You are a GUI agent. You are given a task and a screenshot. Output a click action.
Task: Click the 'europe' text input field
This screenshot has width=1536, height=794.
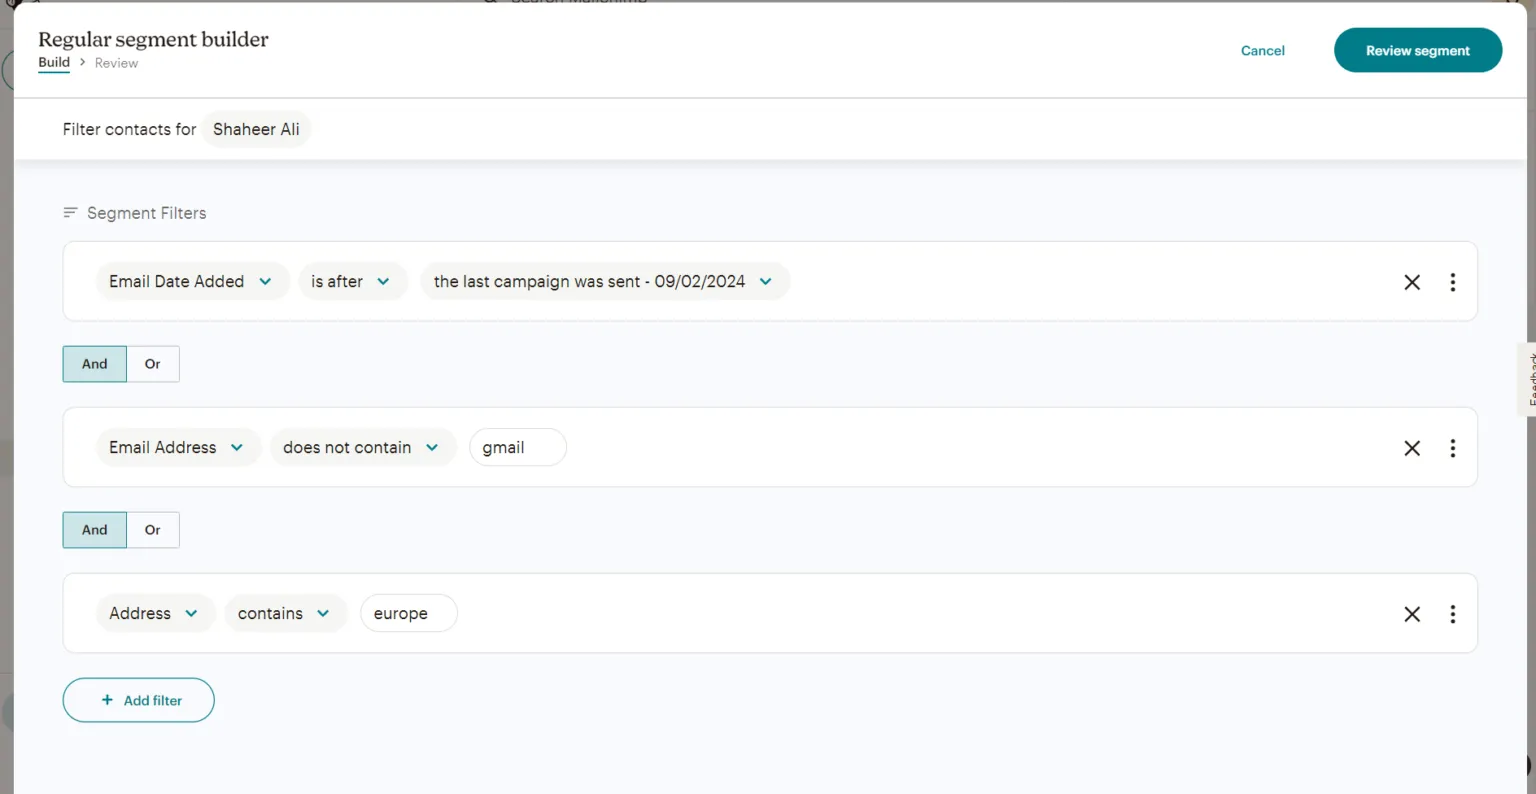408,613
